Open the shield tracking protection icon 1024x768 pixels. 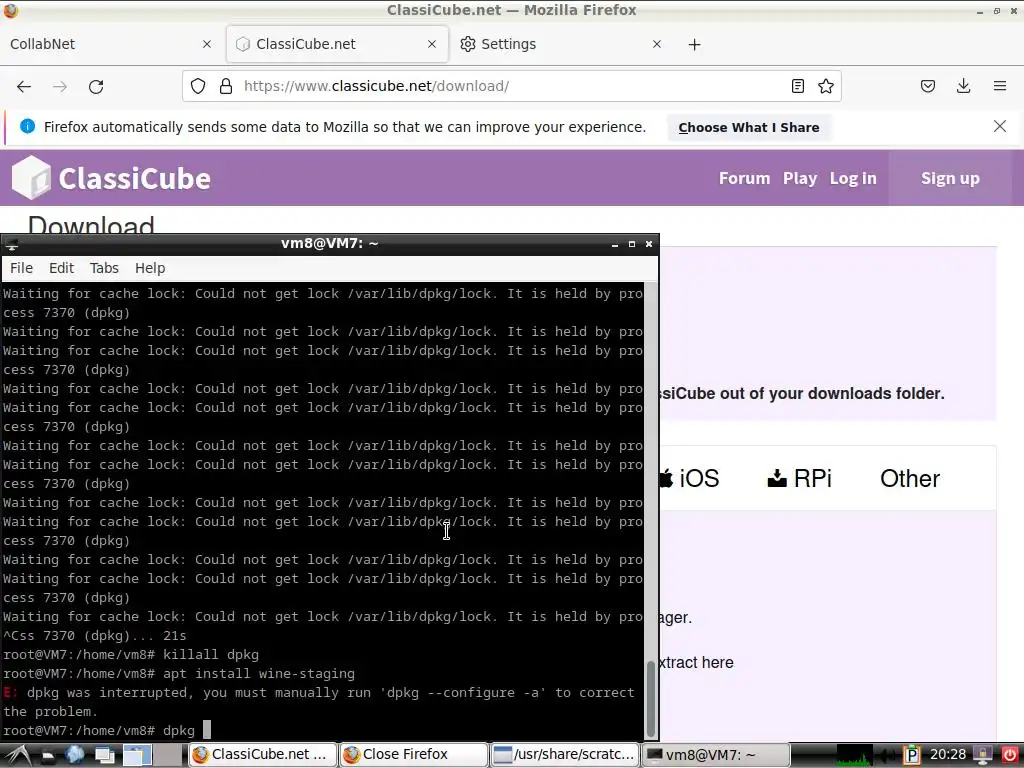pyautogui.click(x=198, y=86)
